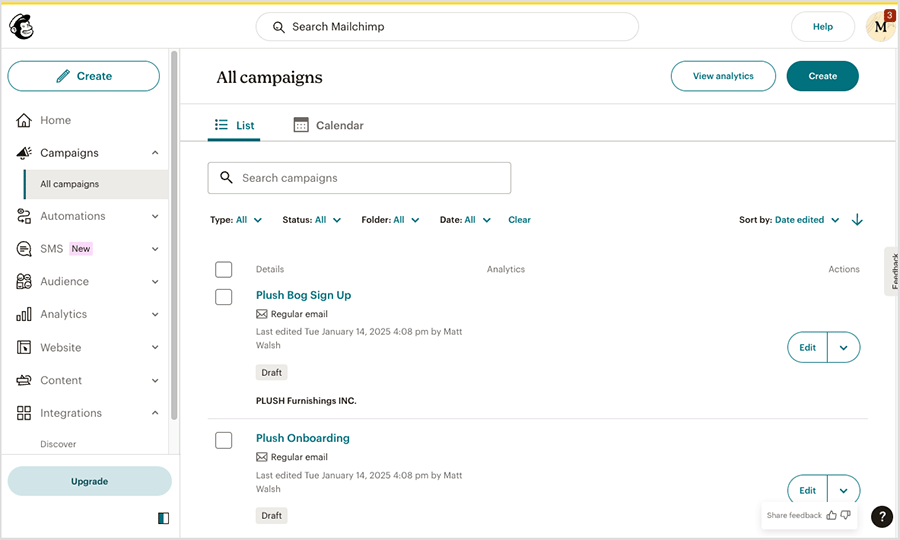The height and width of the screenshot is (540, 900).
Task: Open Plush Bog Sign Up edit options arrow
Action: click(x=844, y=347)
